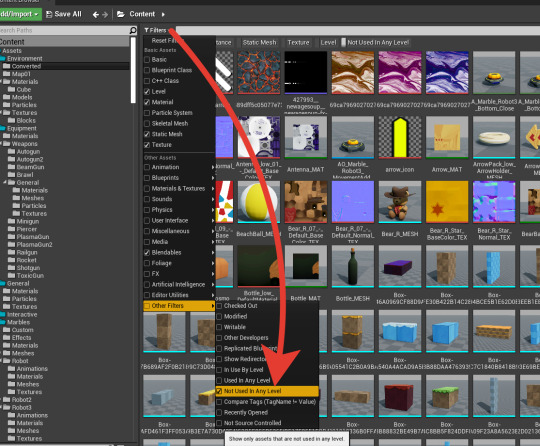Screen dimensions: 540x446
Task: Select the Checked Out filter entry
Action: coord(267,306)
